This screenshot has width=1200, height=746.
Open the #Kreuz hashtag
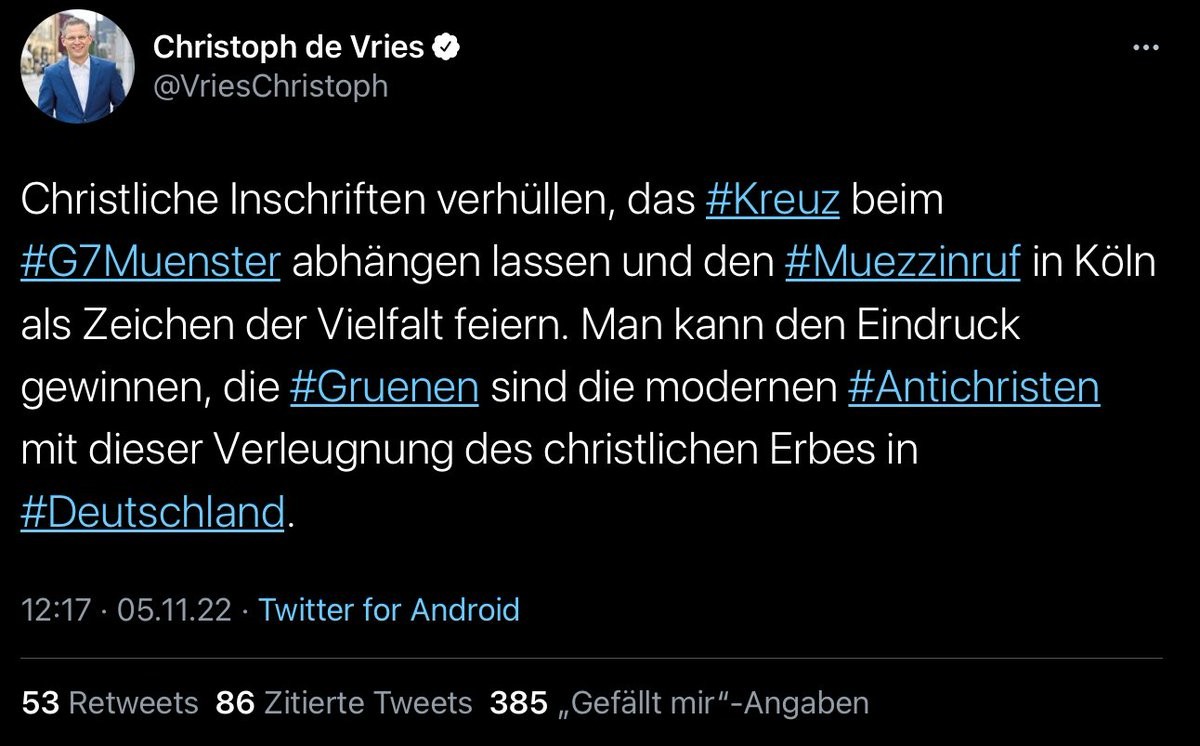[772, 200]
